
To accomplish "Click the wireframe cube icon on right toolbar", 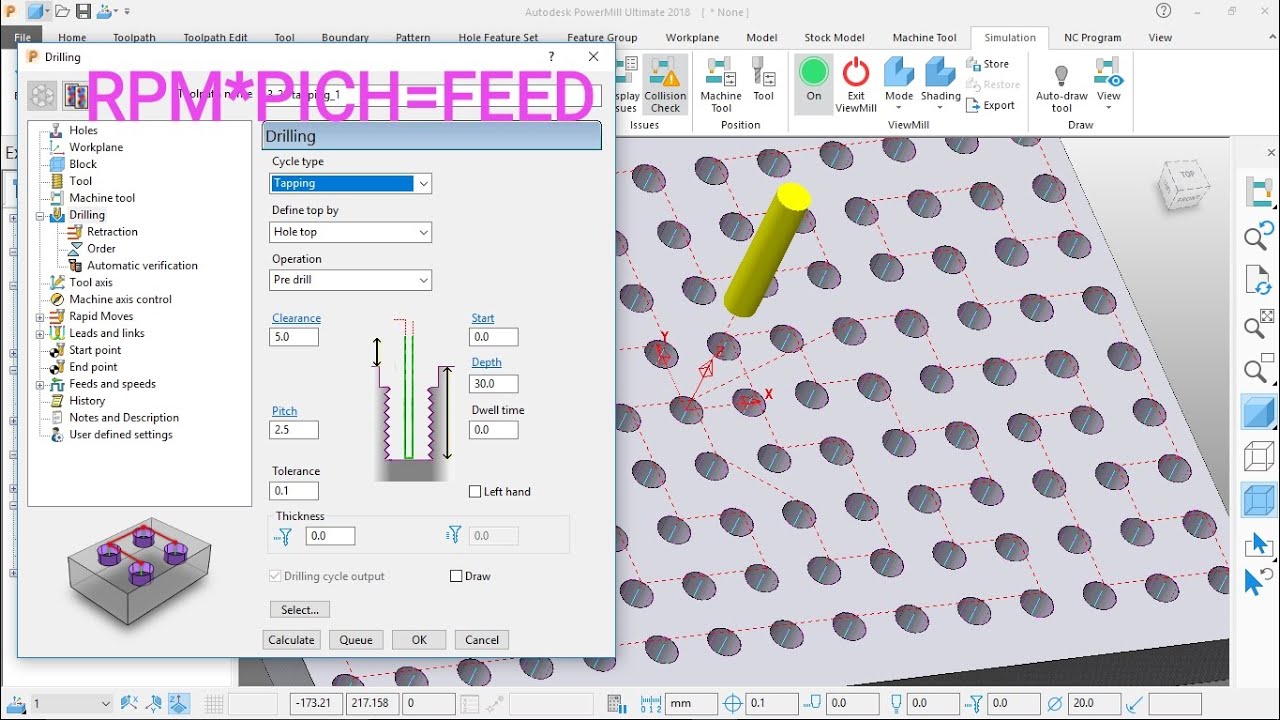I will click(x=1259, y=456).
